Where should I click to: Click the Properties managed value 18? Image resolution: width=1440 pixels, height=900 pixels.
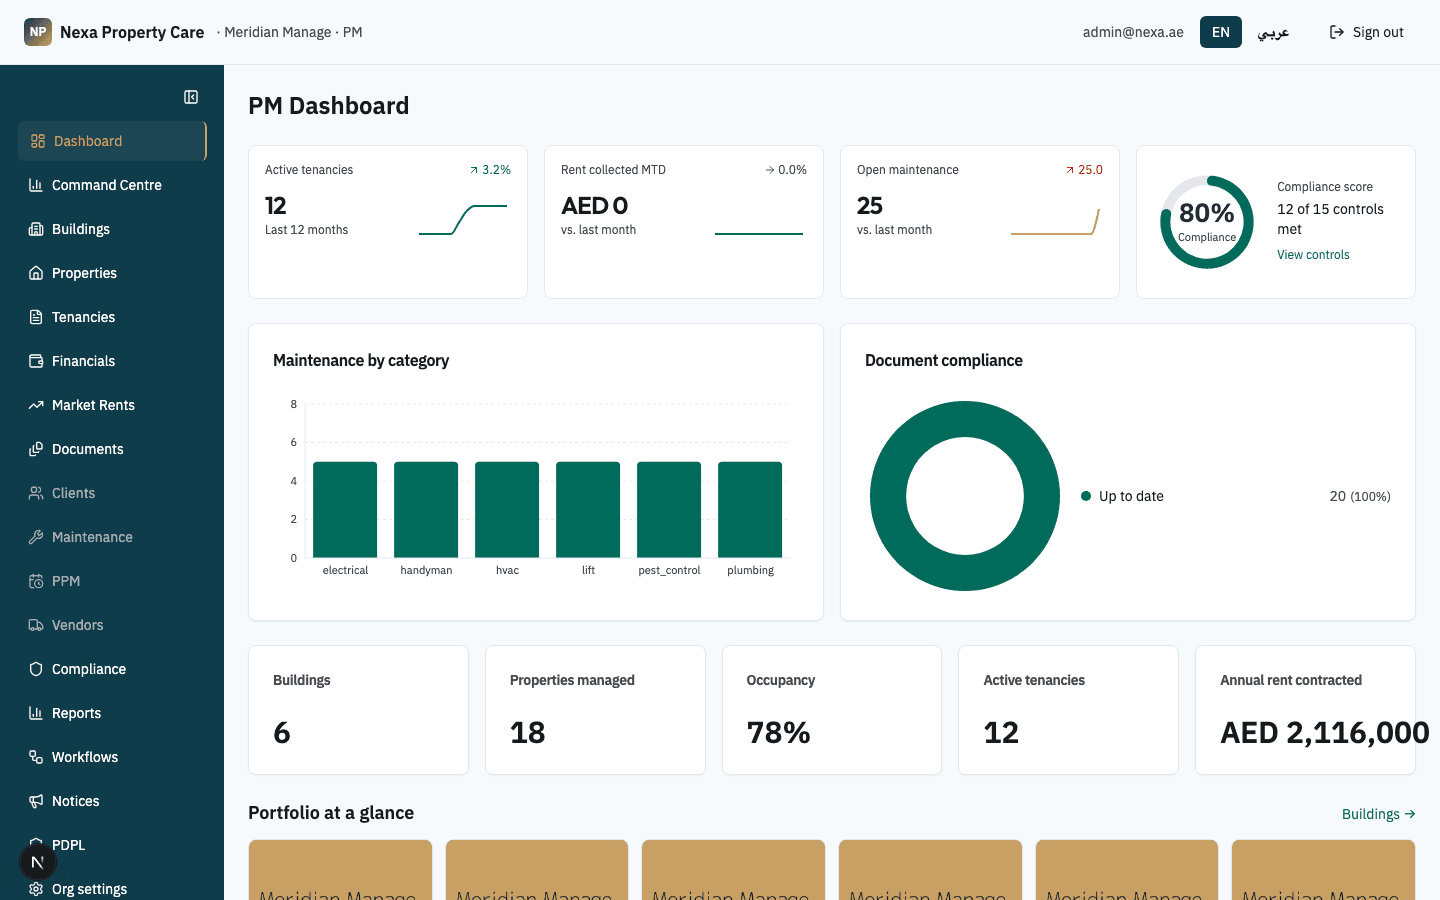pyautogui.click(x=528, y=733)
